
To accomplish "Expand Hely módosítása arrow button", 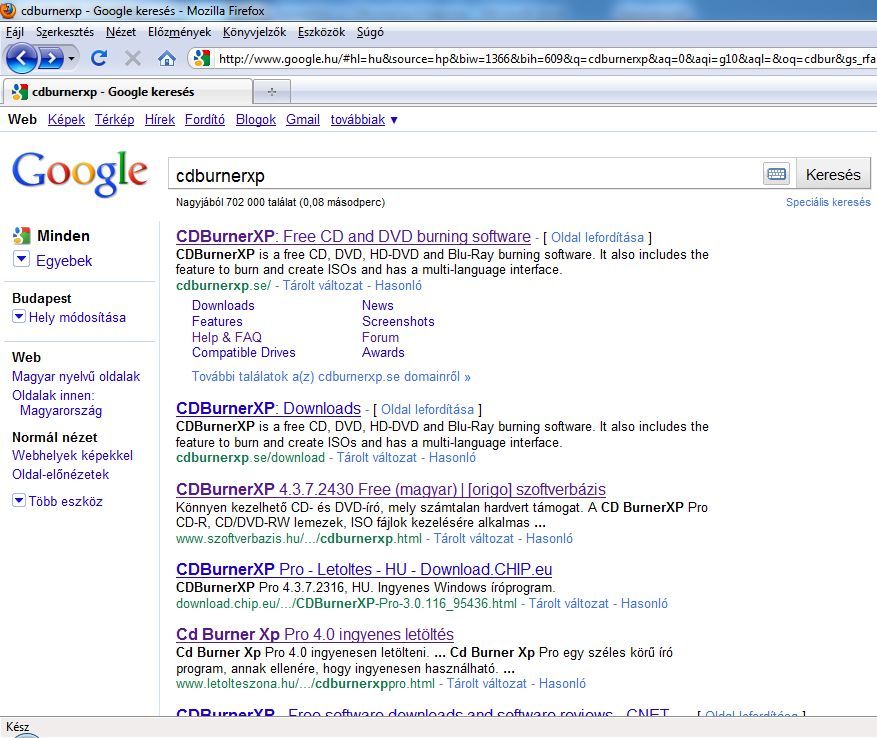I will (19, 317).
